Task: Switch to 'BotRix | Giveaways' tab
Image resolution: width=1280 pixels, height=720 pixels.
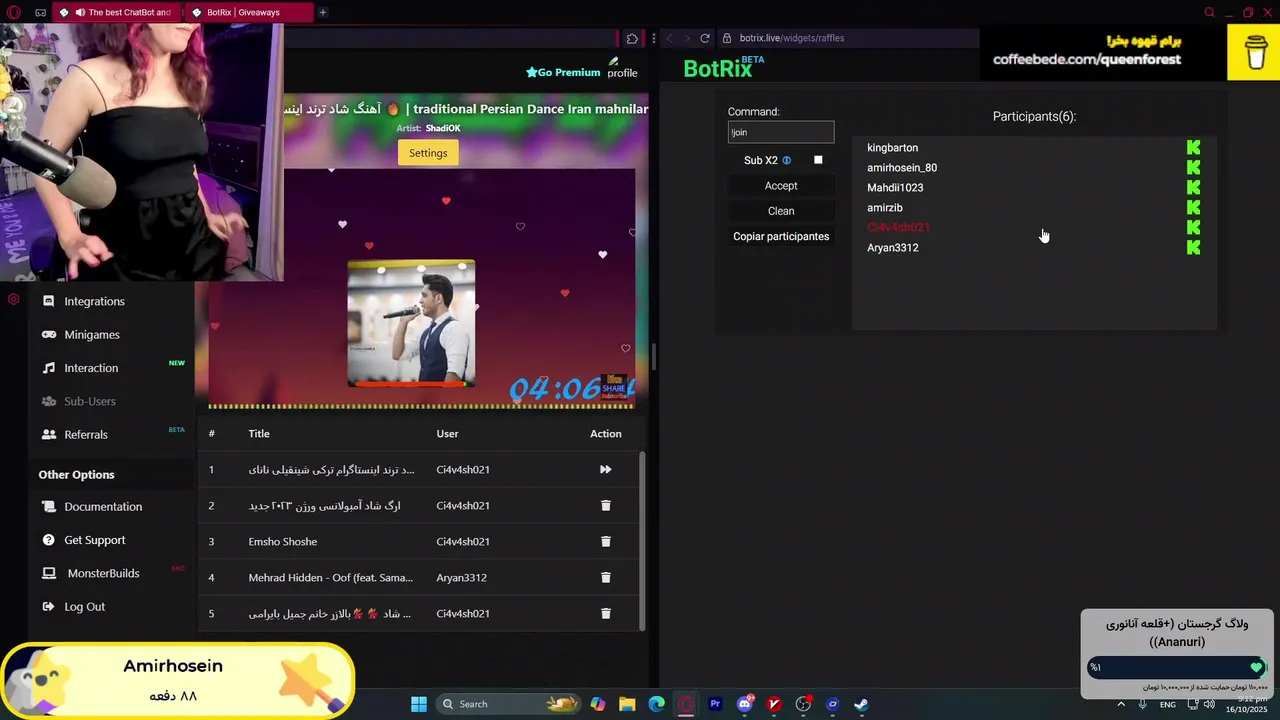Action: [x=250, y=12]
